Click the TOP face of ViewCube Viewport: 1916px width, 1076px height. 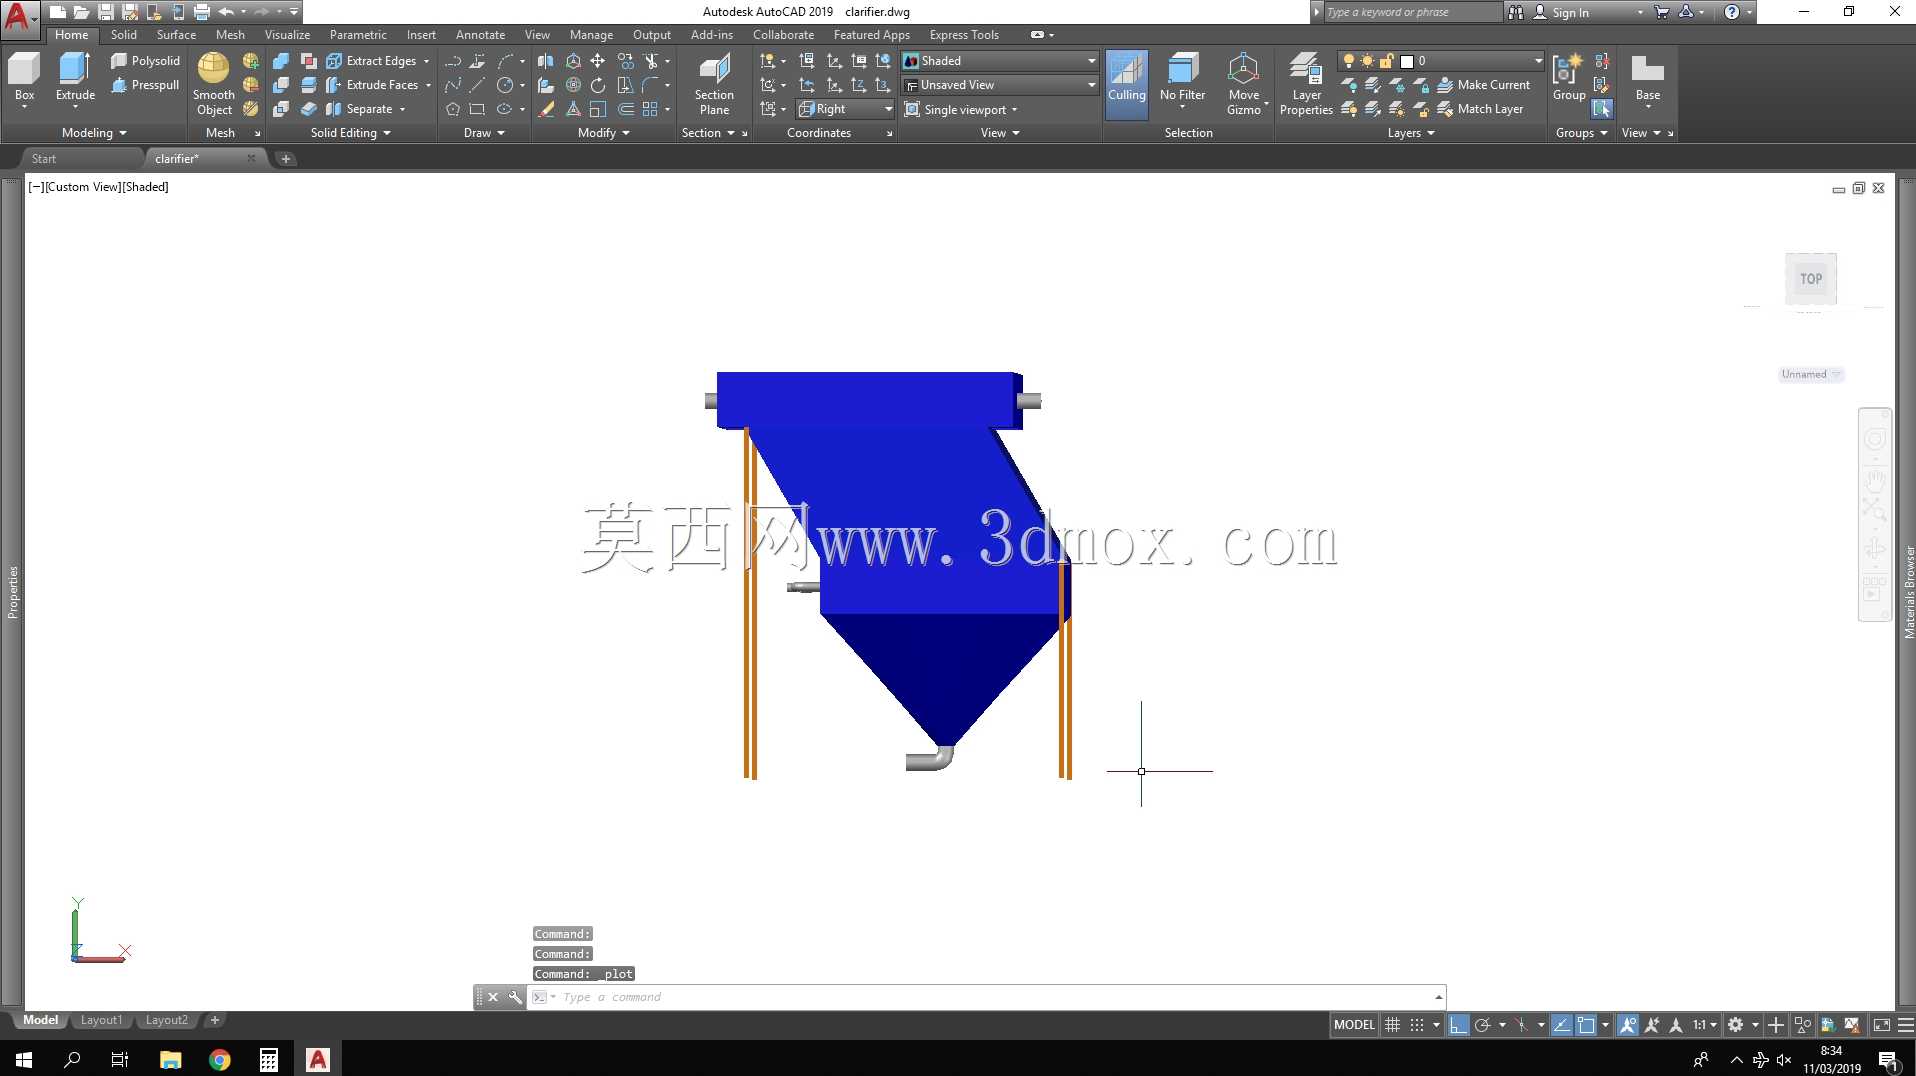click(x=1811, y=279)
